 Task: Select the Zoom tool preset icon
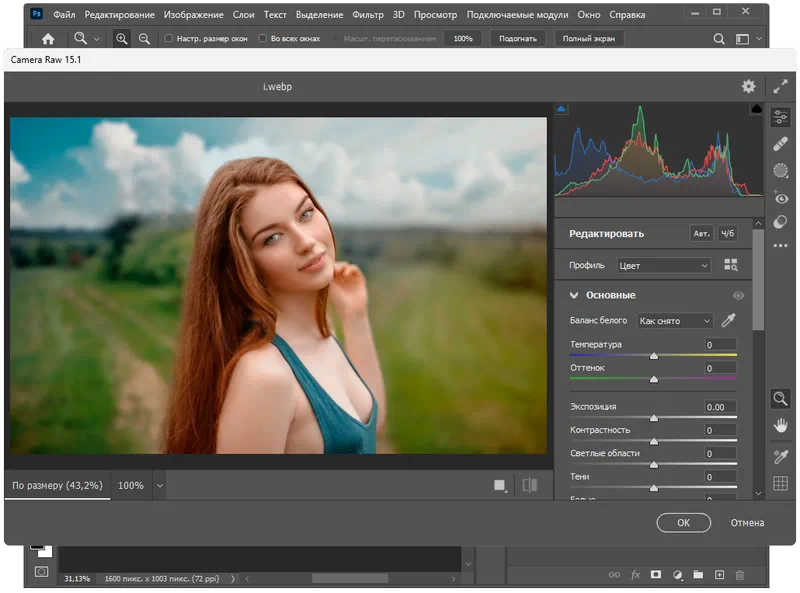pyautogui.click(x=80, y=38)
